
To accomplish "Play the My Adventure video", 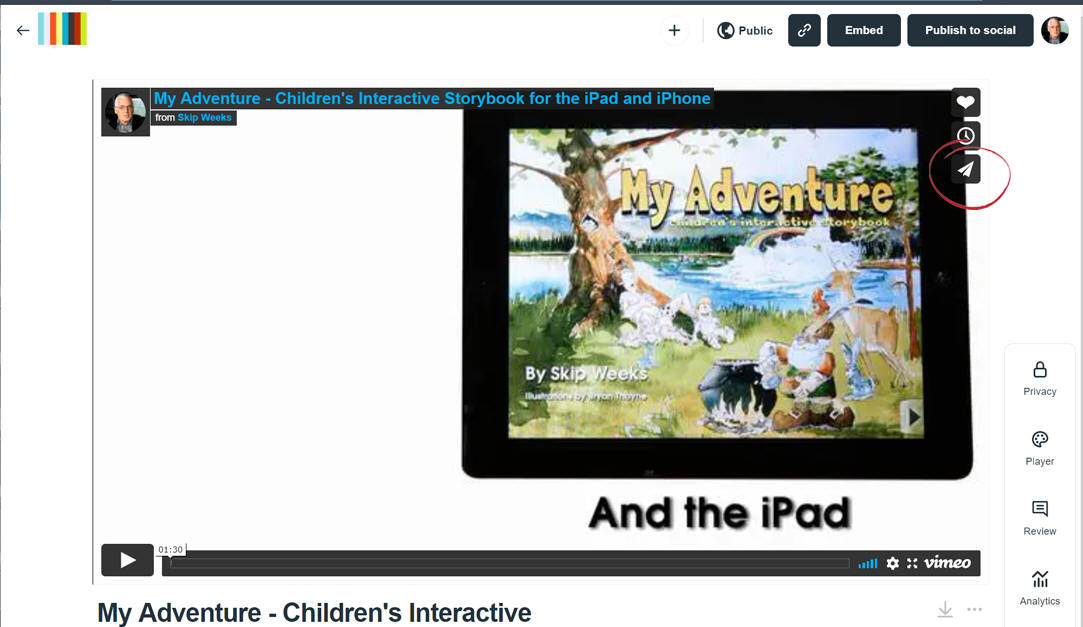I will click(x=127, y=560).
